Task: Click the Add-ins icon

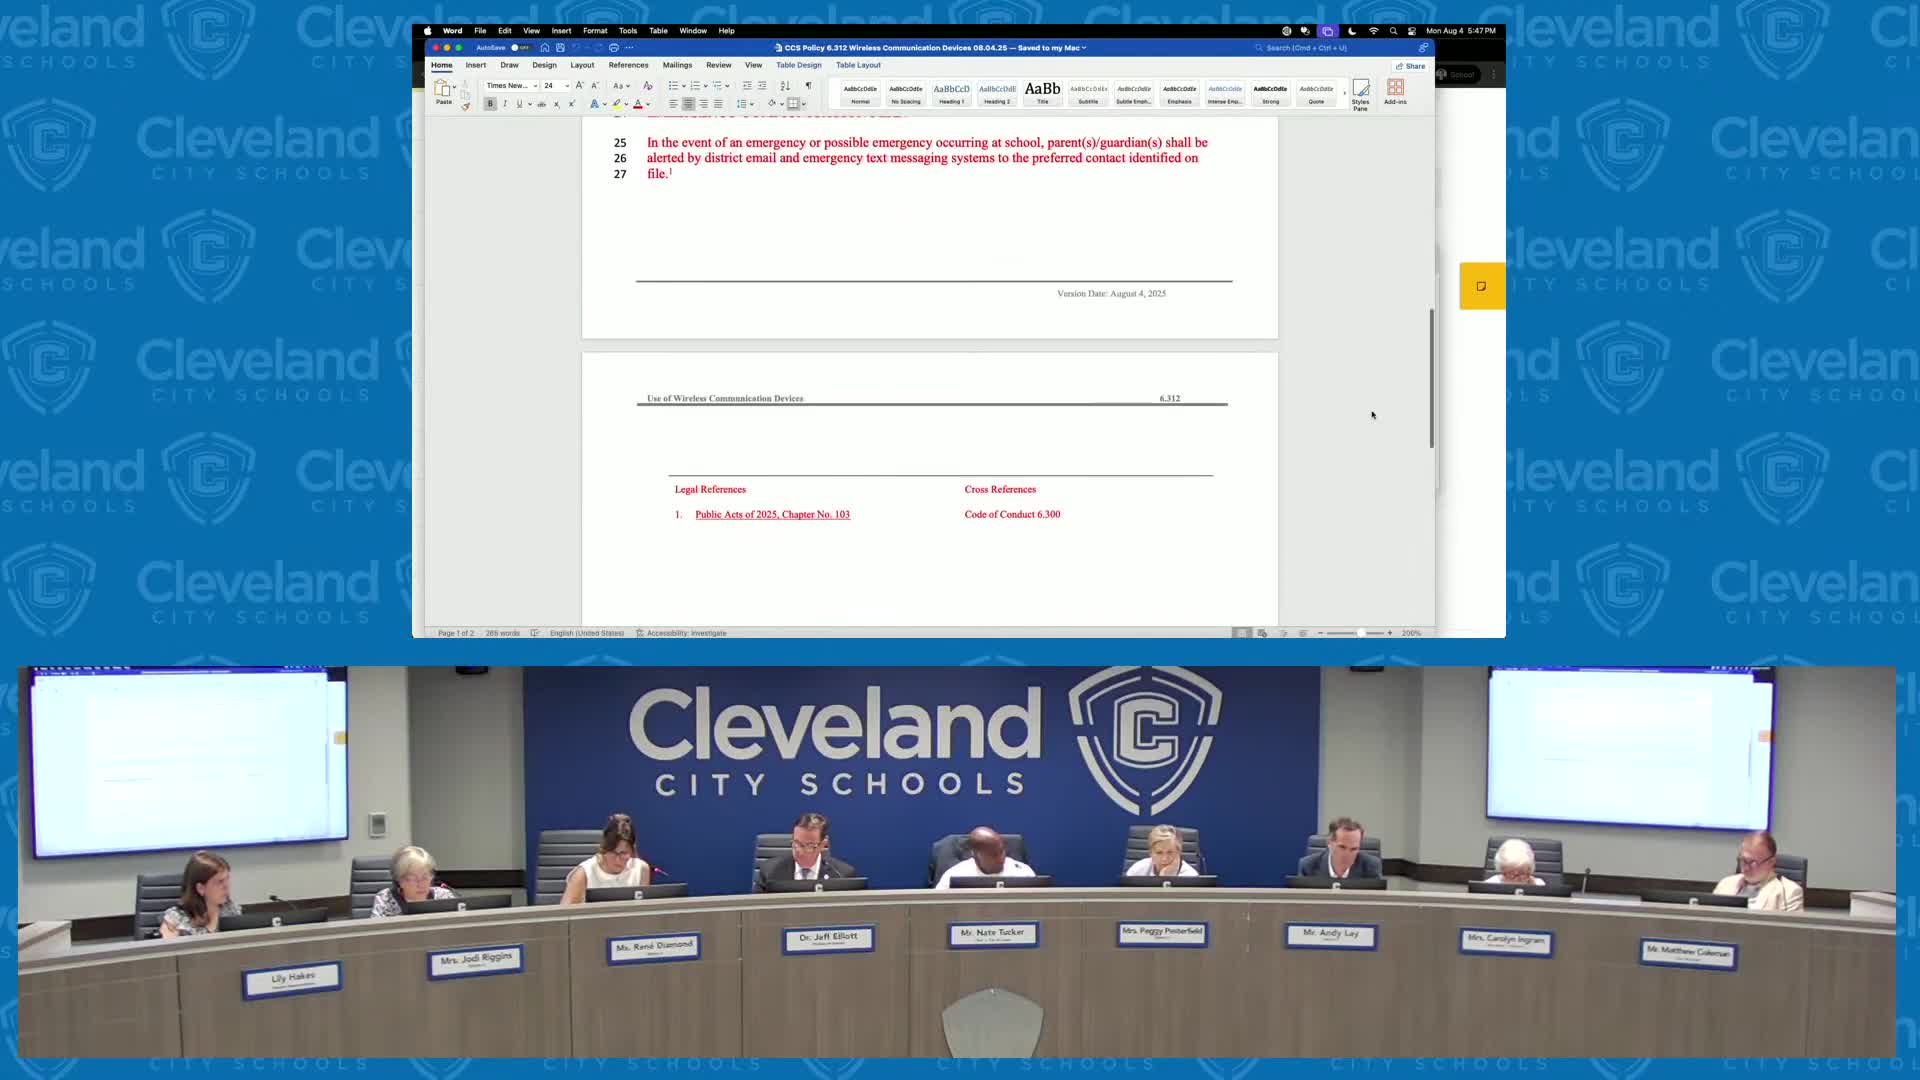Action: coord(1395,92)
